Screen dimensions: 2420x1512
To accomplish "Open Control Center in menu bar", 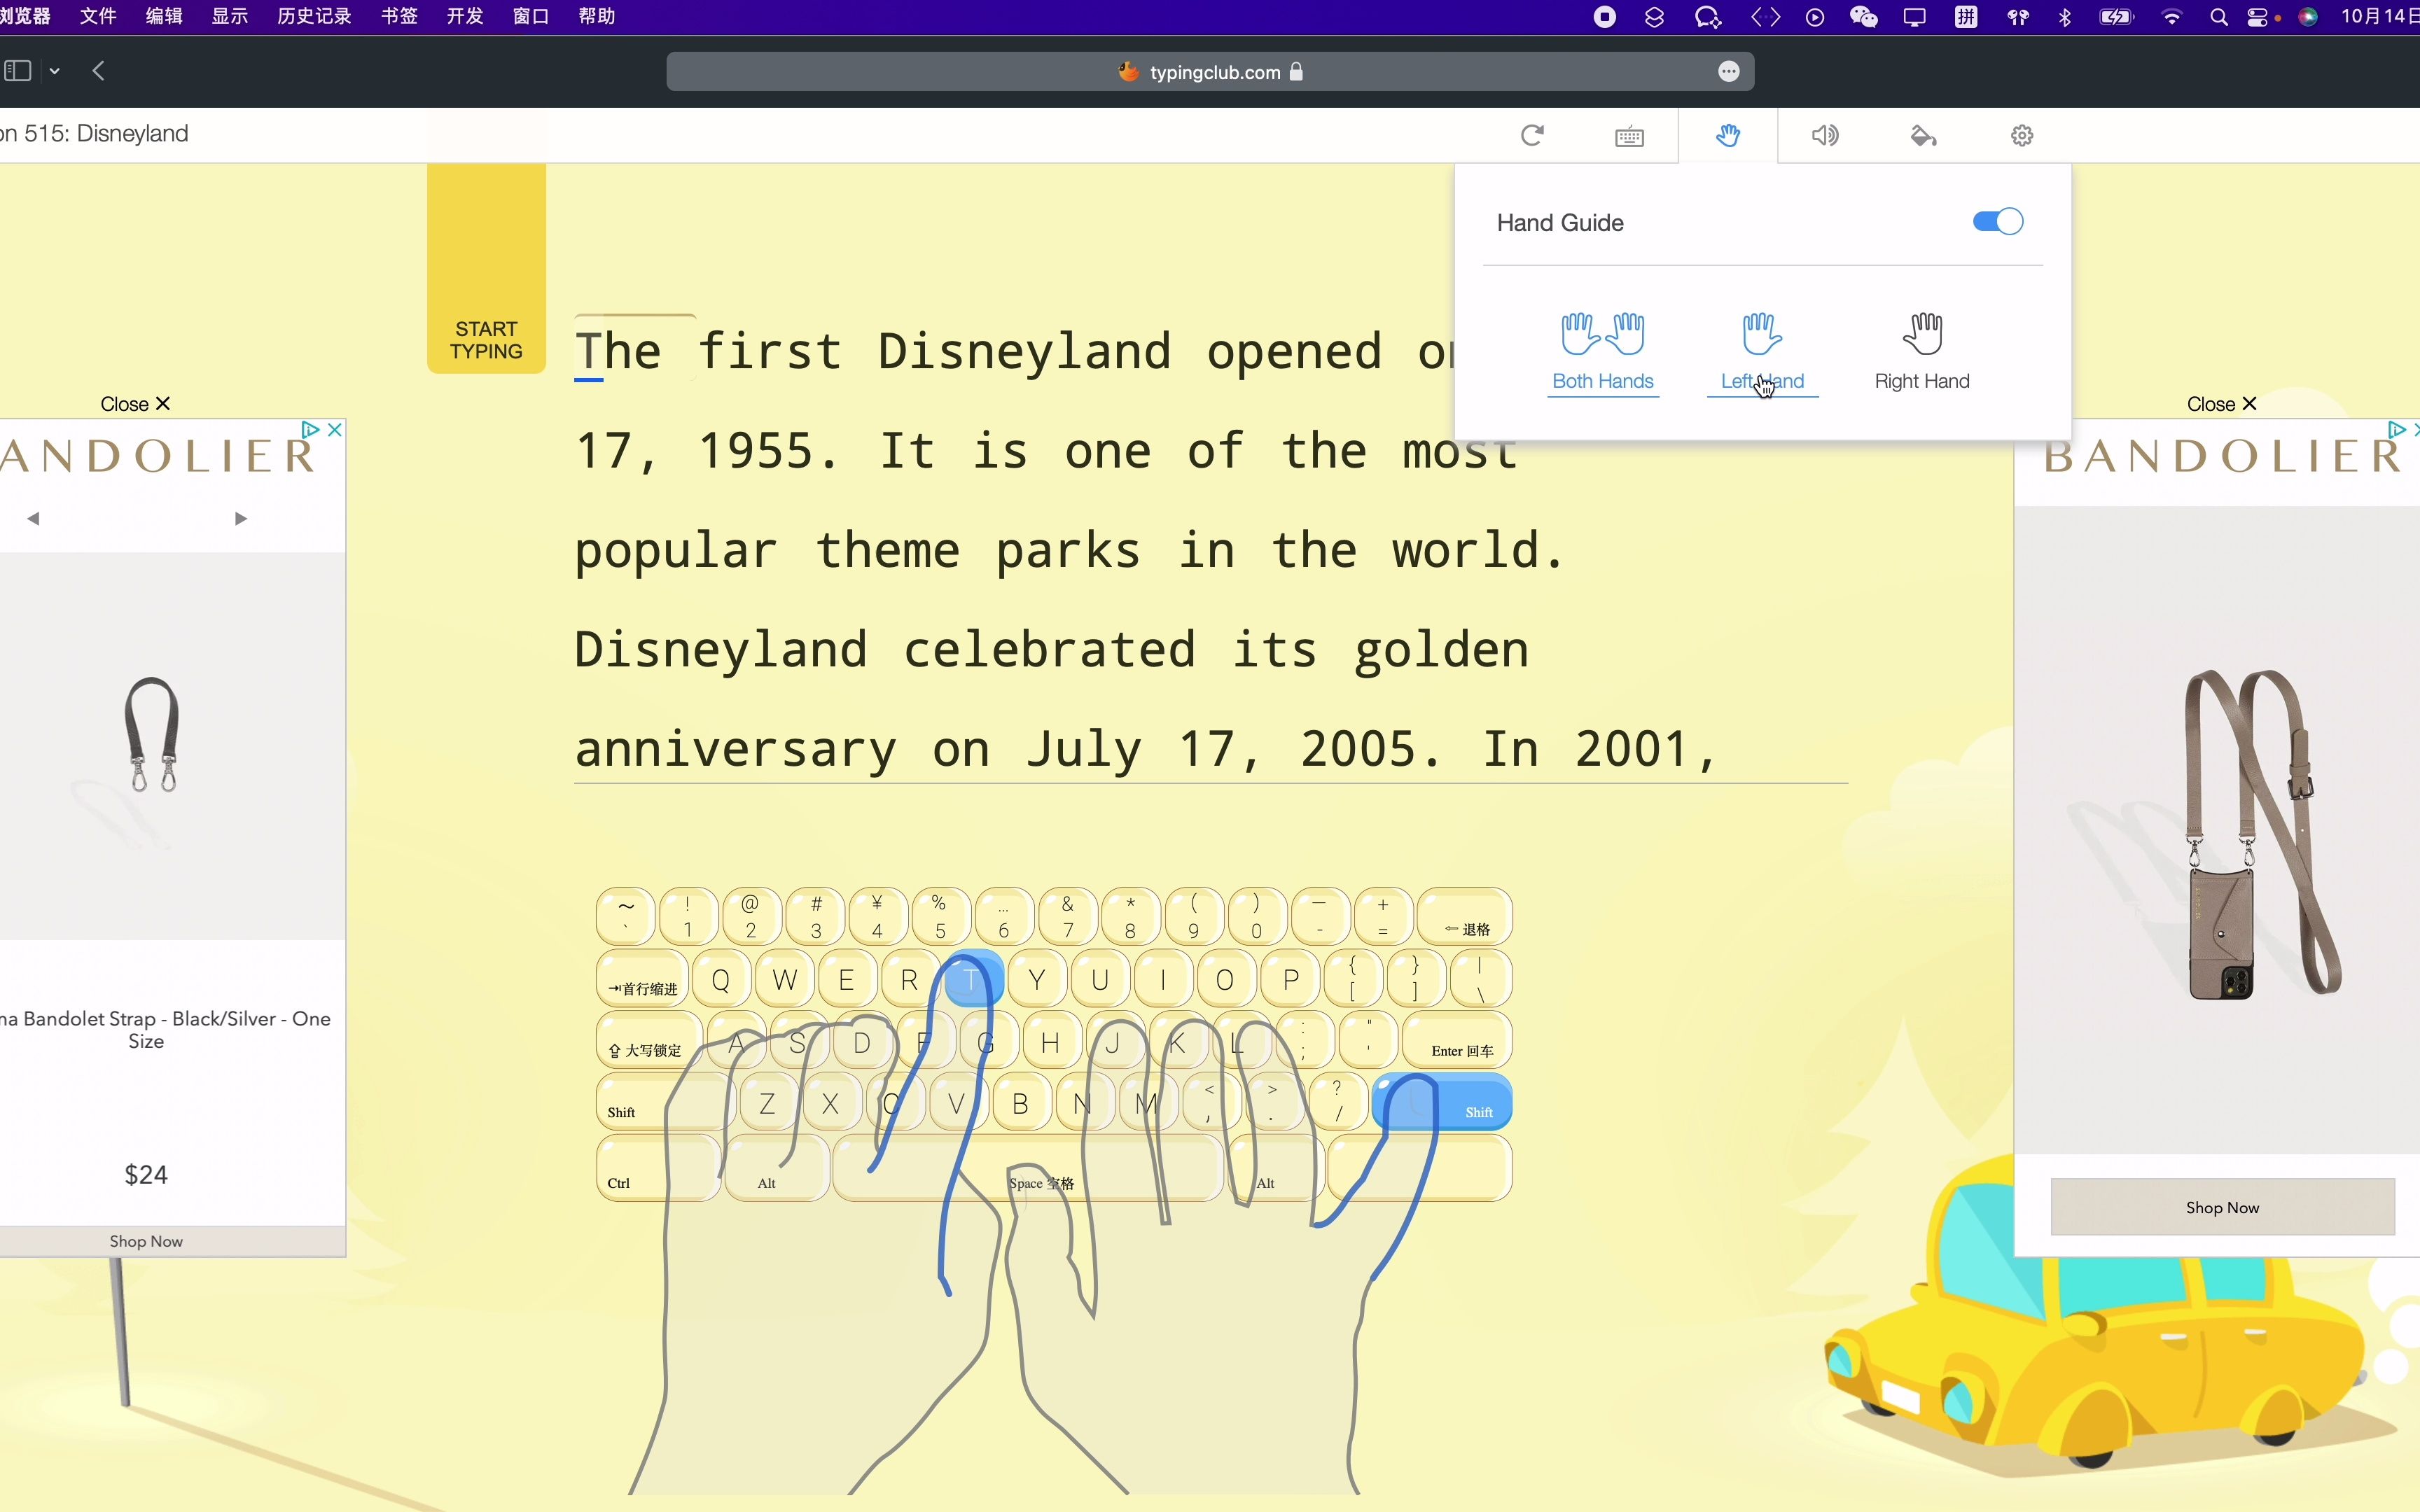I will pos(2258,17).
